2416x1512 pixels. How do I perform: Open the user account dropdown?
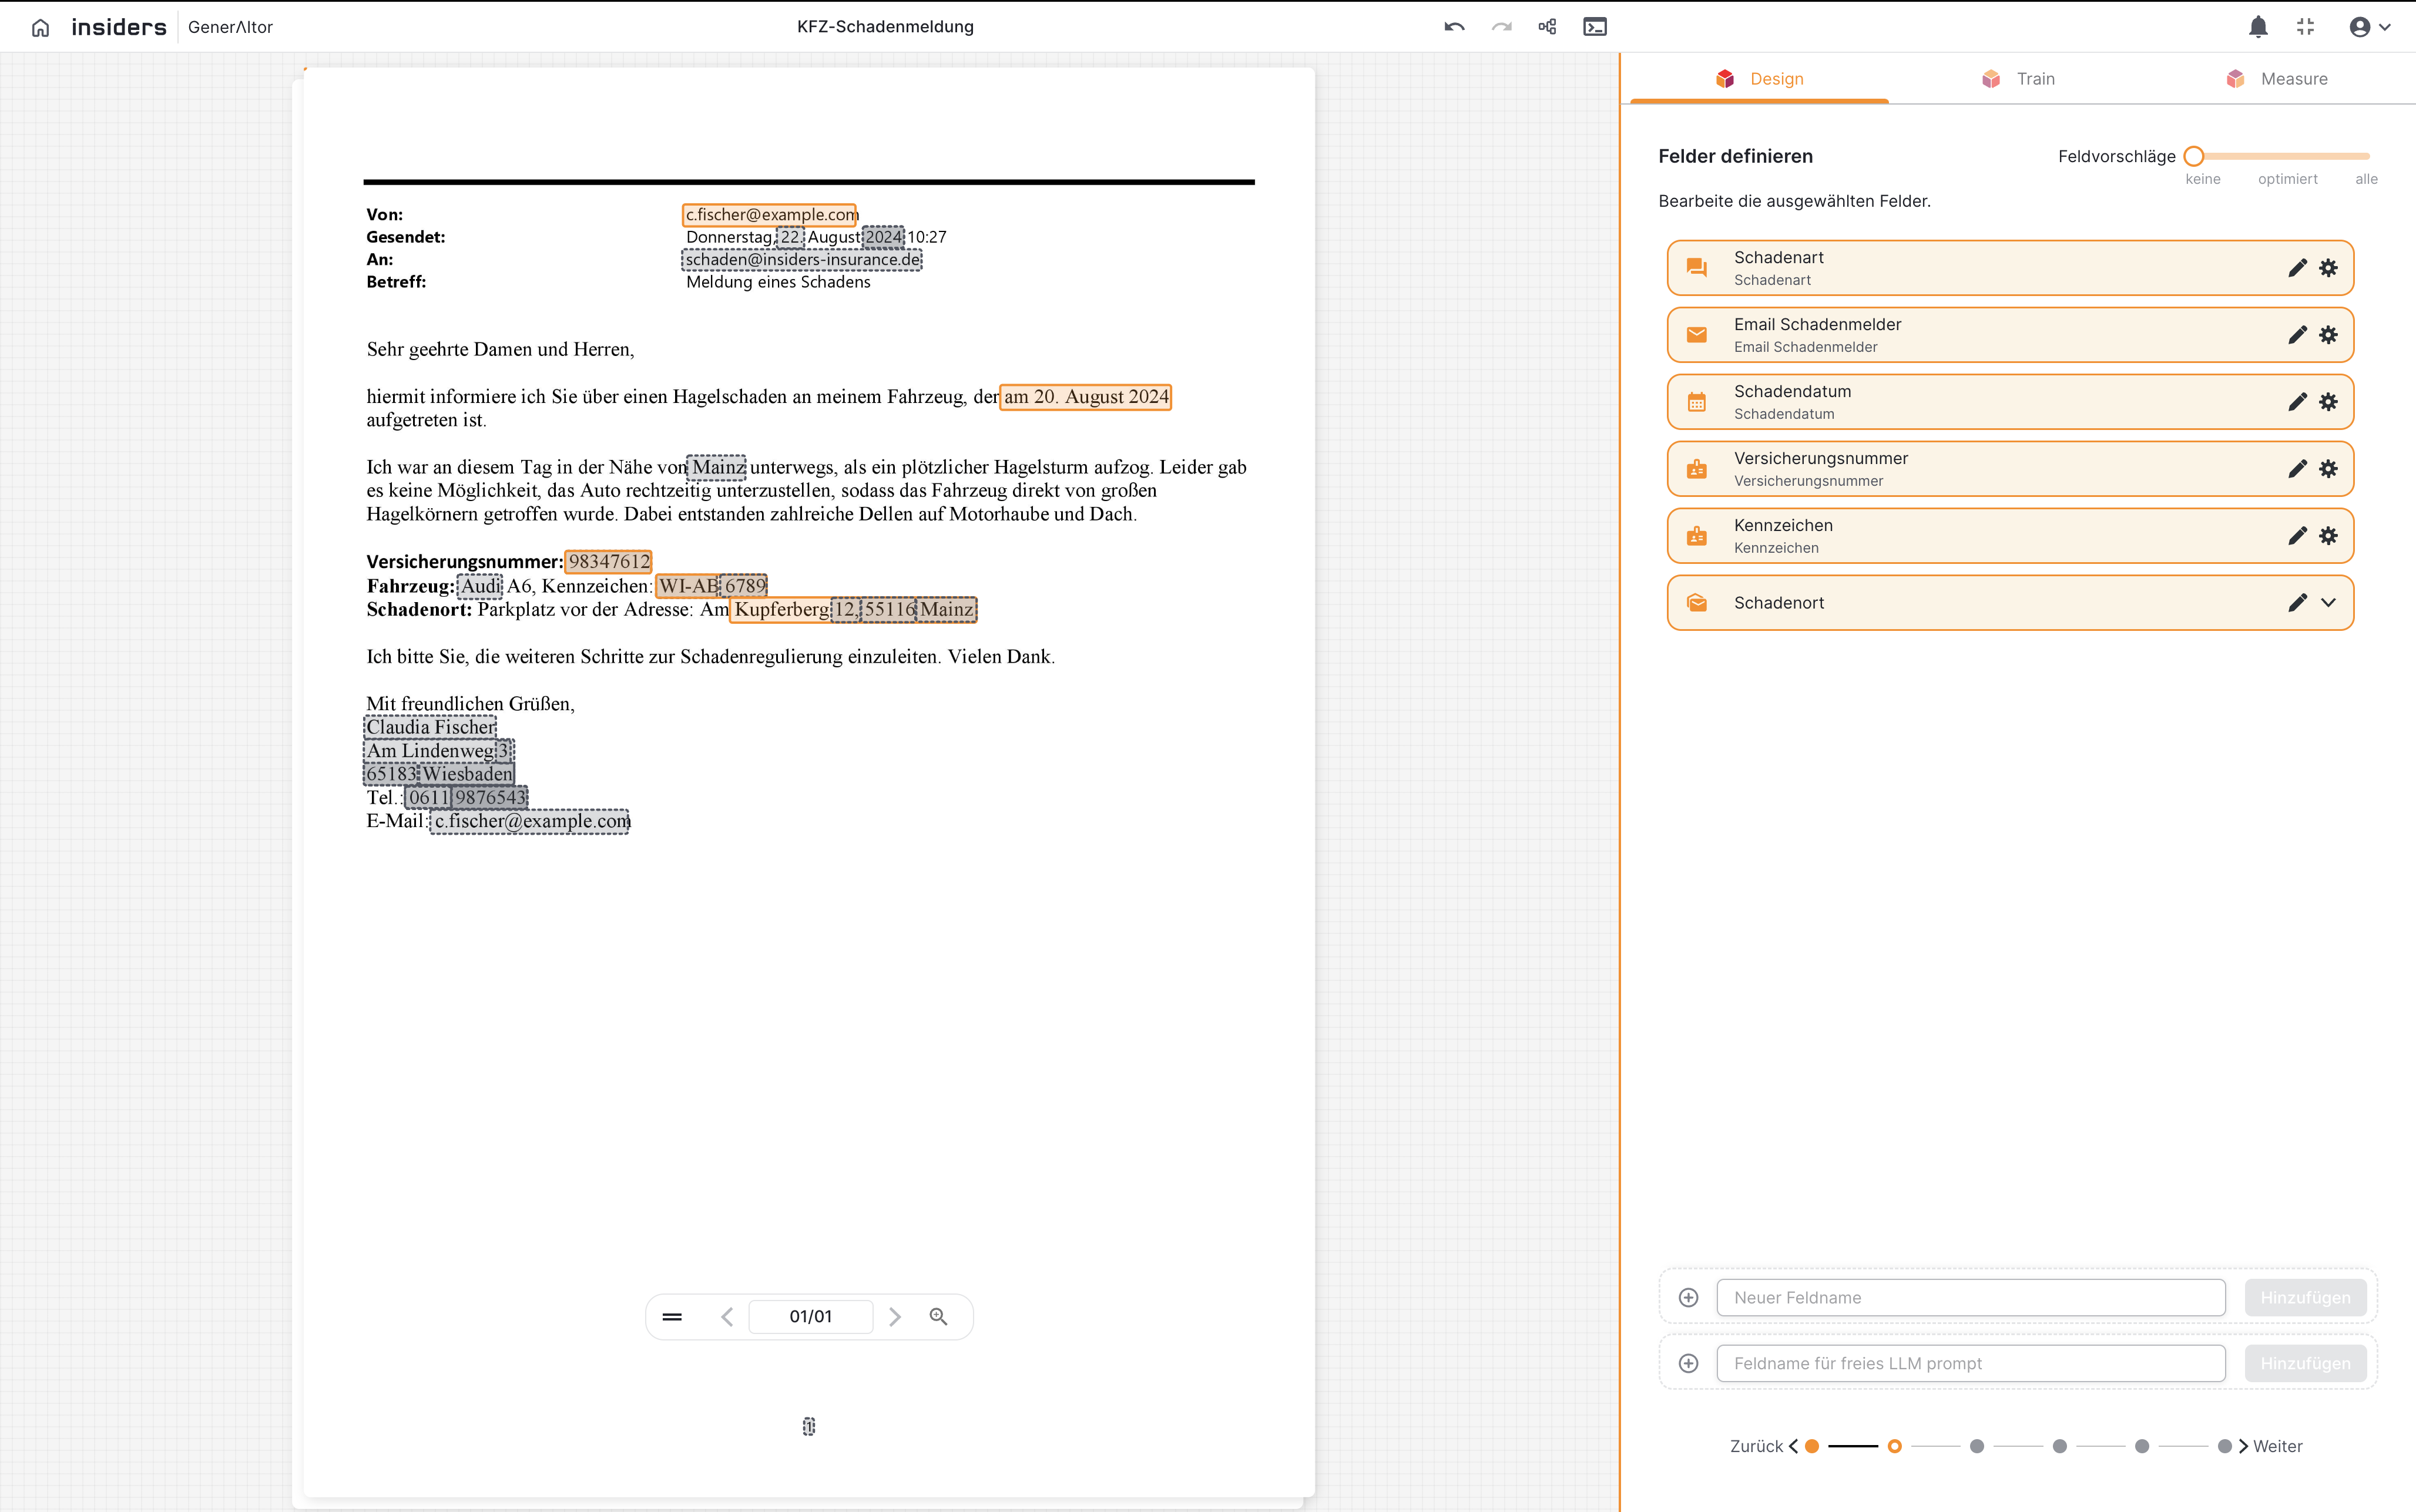coord(2369,27)
